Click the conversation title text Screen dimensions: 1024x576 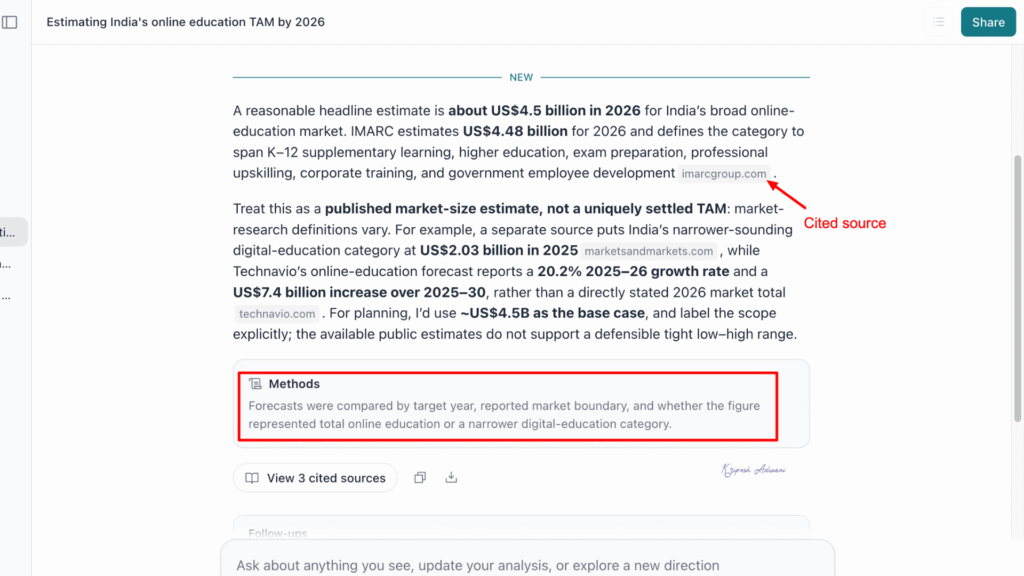click(185, 22)
